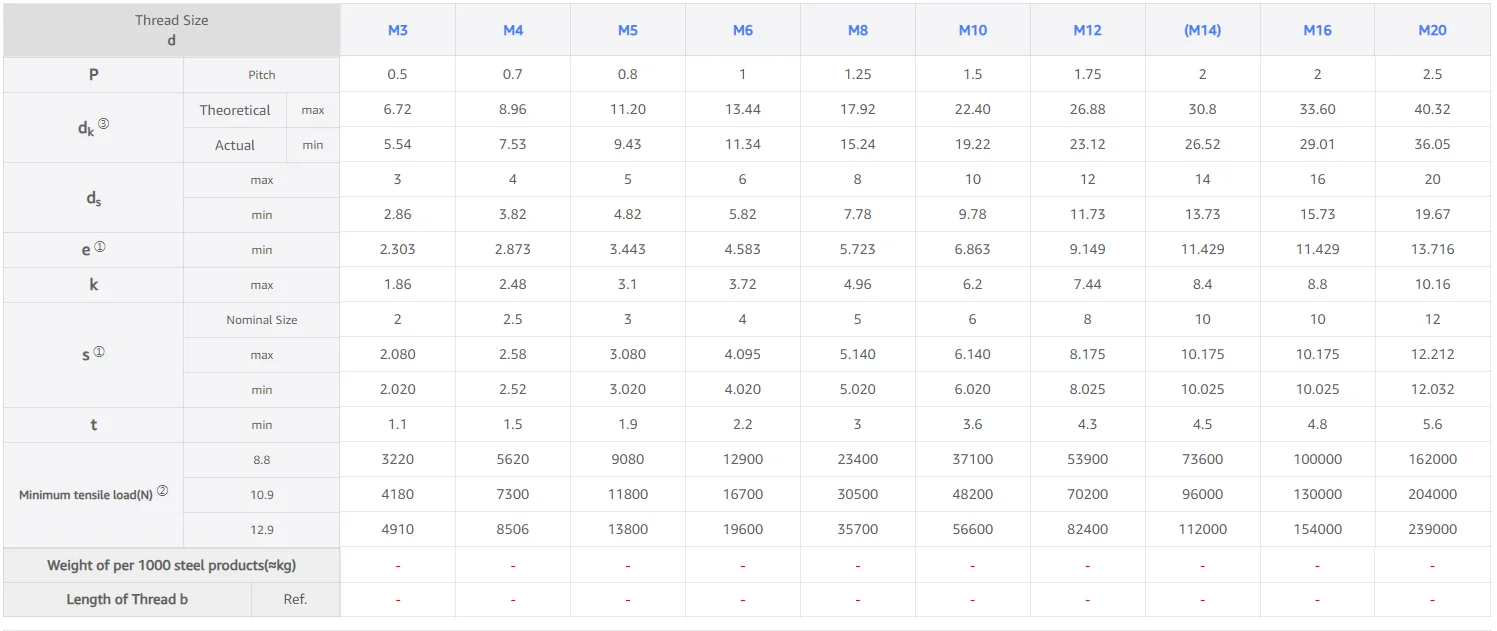The width and height of the screenshot is (1497, 631).
Task: Click the dk row label
Action: pos(94,127)
